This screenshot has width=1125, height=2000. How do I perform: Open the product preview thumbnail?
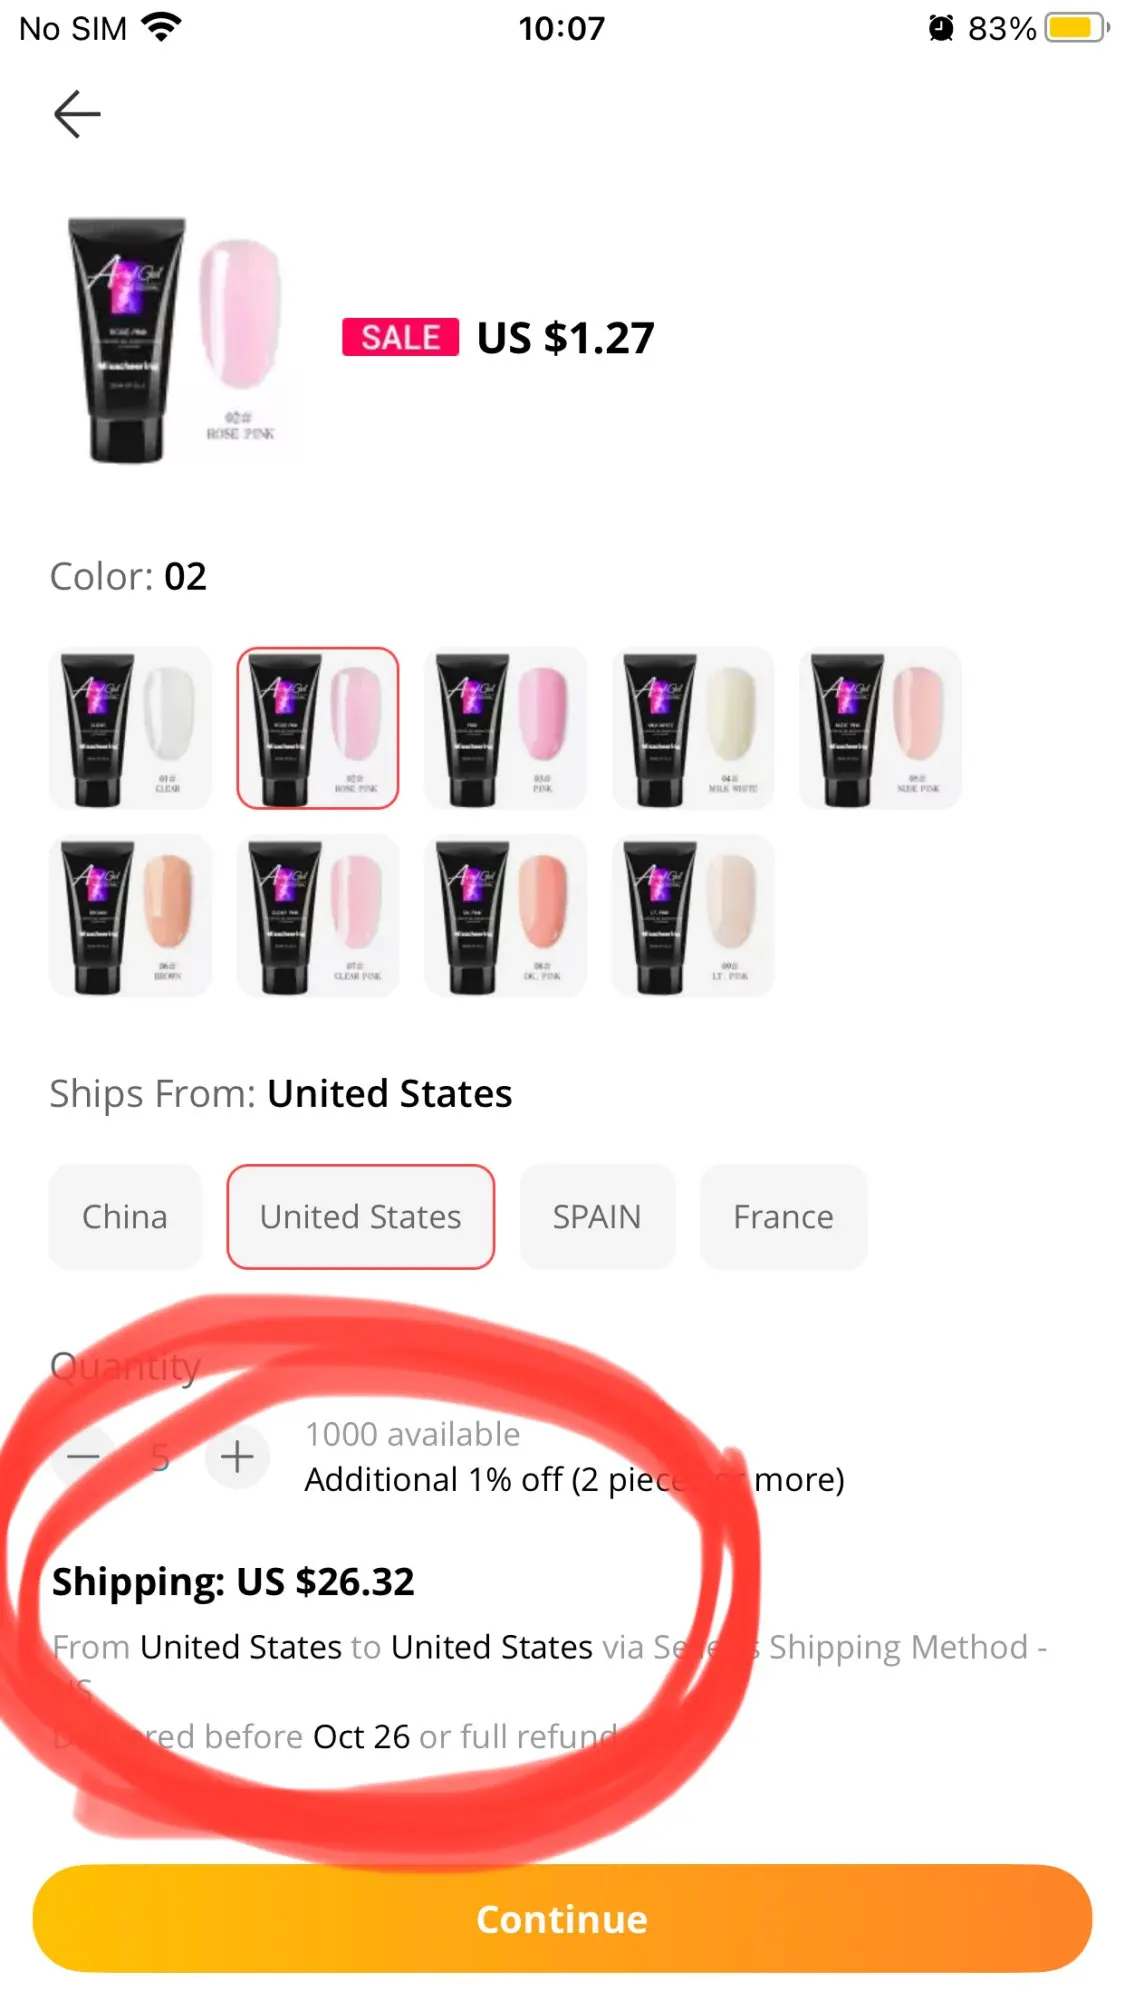point(177,340)
